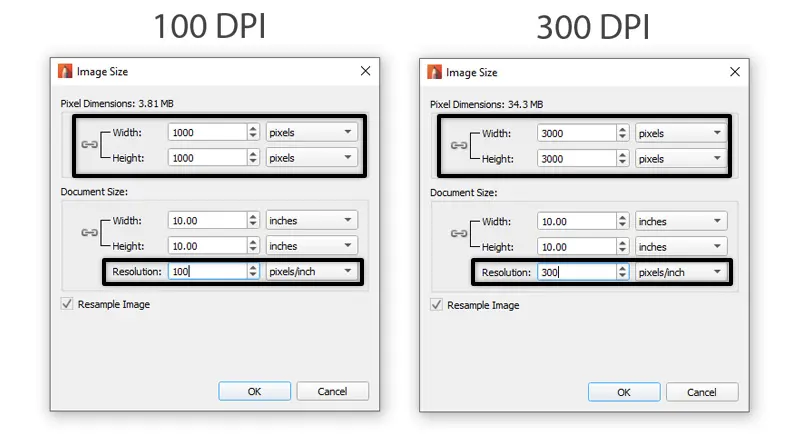Open pixel width units dropdown in 300 DPI dialog
Screen dimensions: 800x436
[681, 133]
